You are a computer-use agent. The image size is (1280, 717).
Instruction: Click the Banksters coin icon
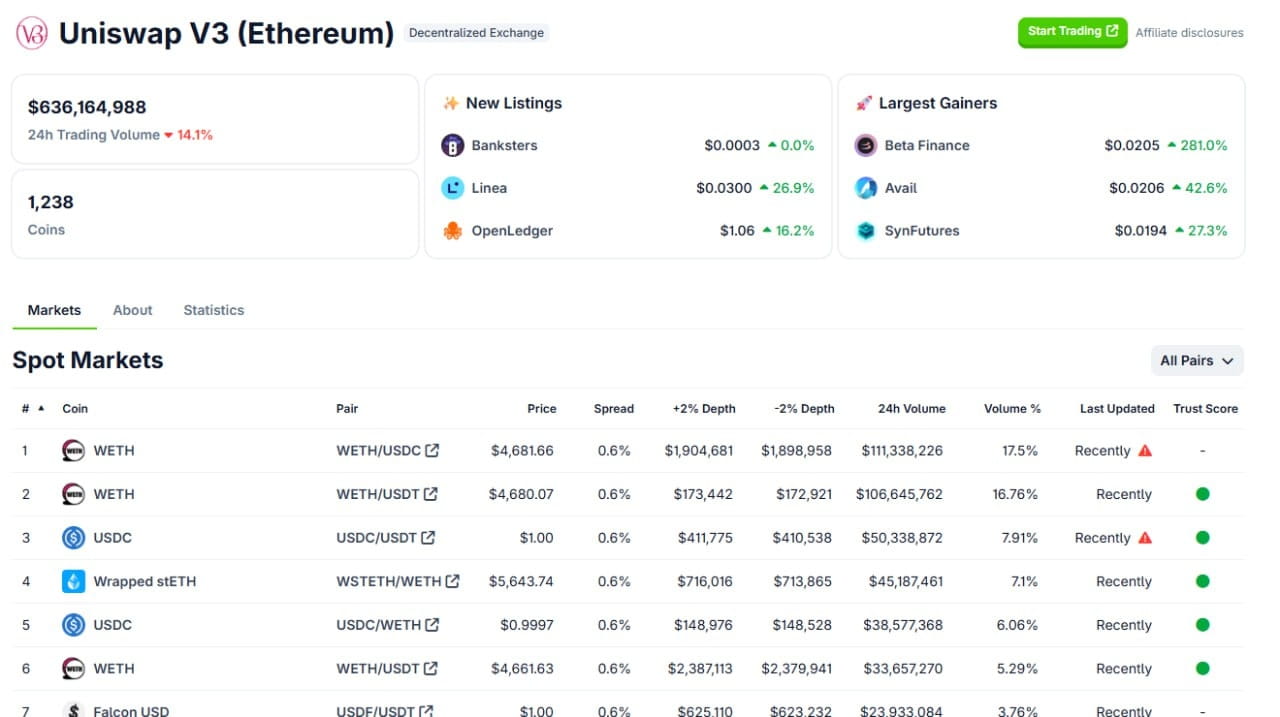click(x=453, y=145)
